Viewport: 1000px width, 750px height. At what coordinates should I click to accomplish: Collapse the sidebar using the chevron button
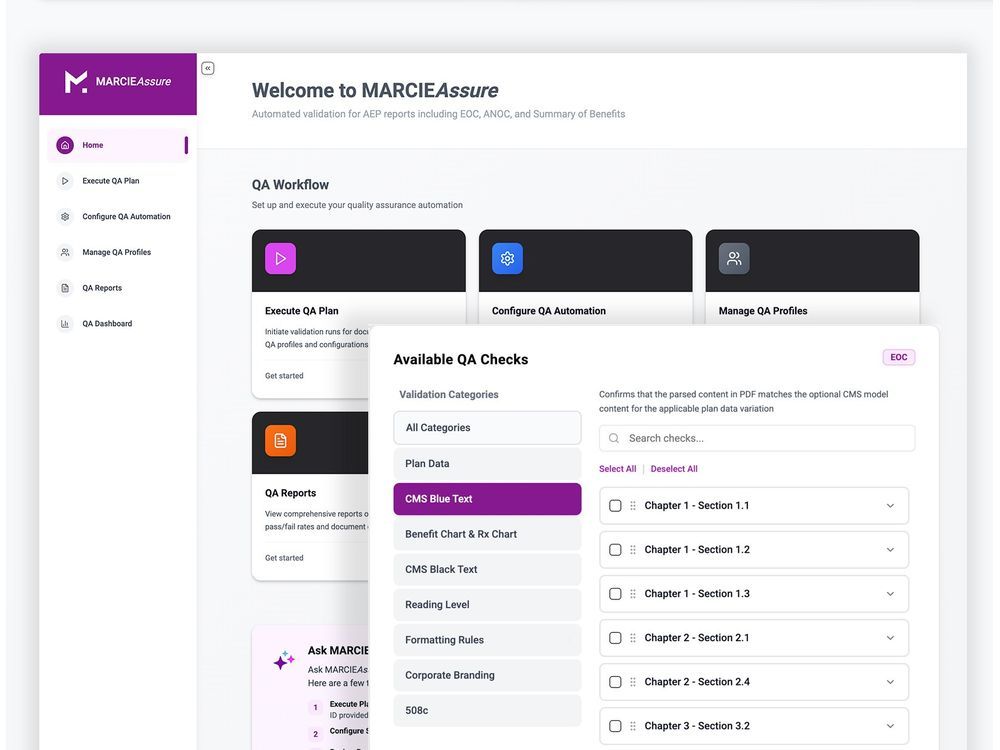coord(206,66)
